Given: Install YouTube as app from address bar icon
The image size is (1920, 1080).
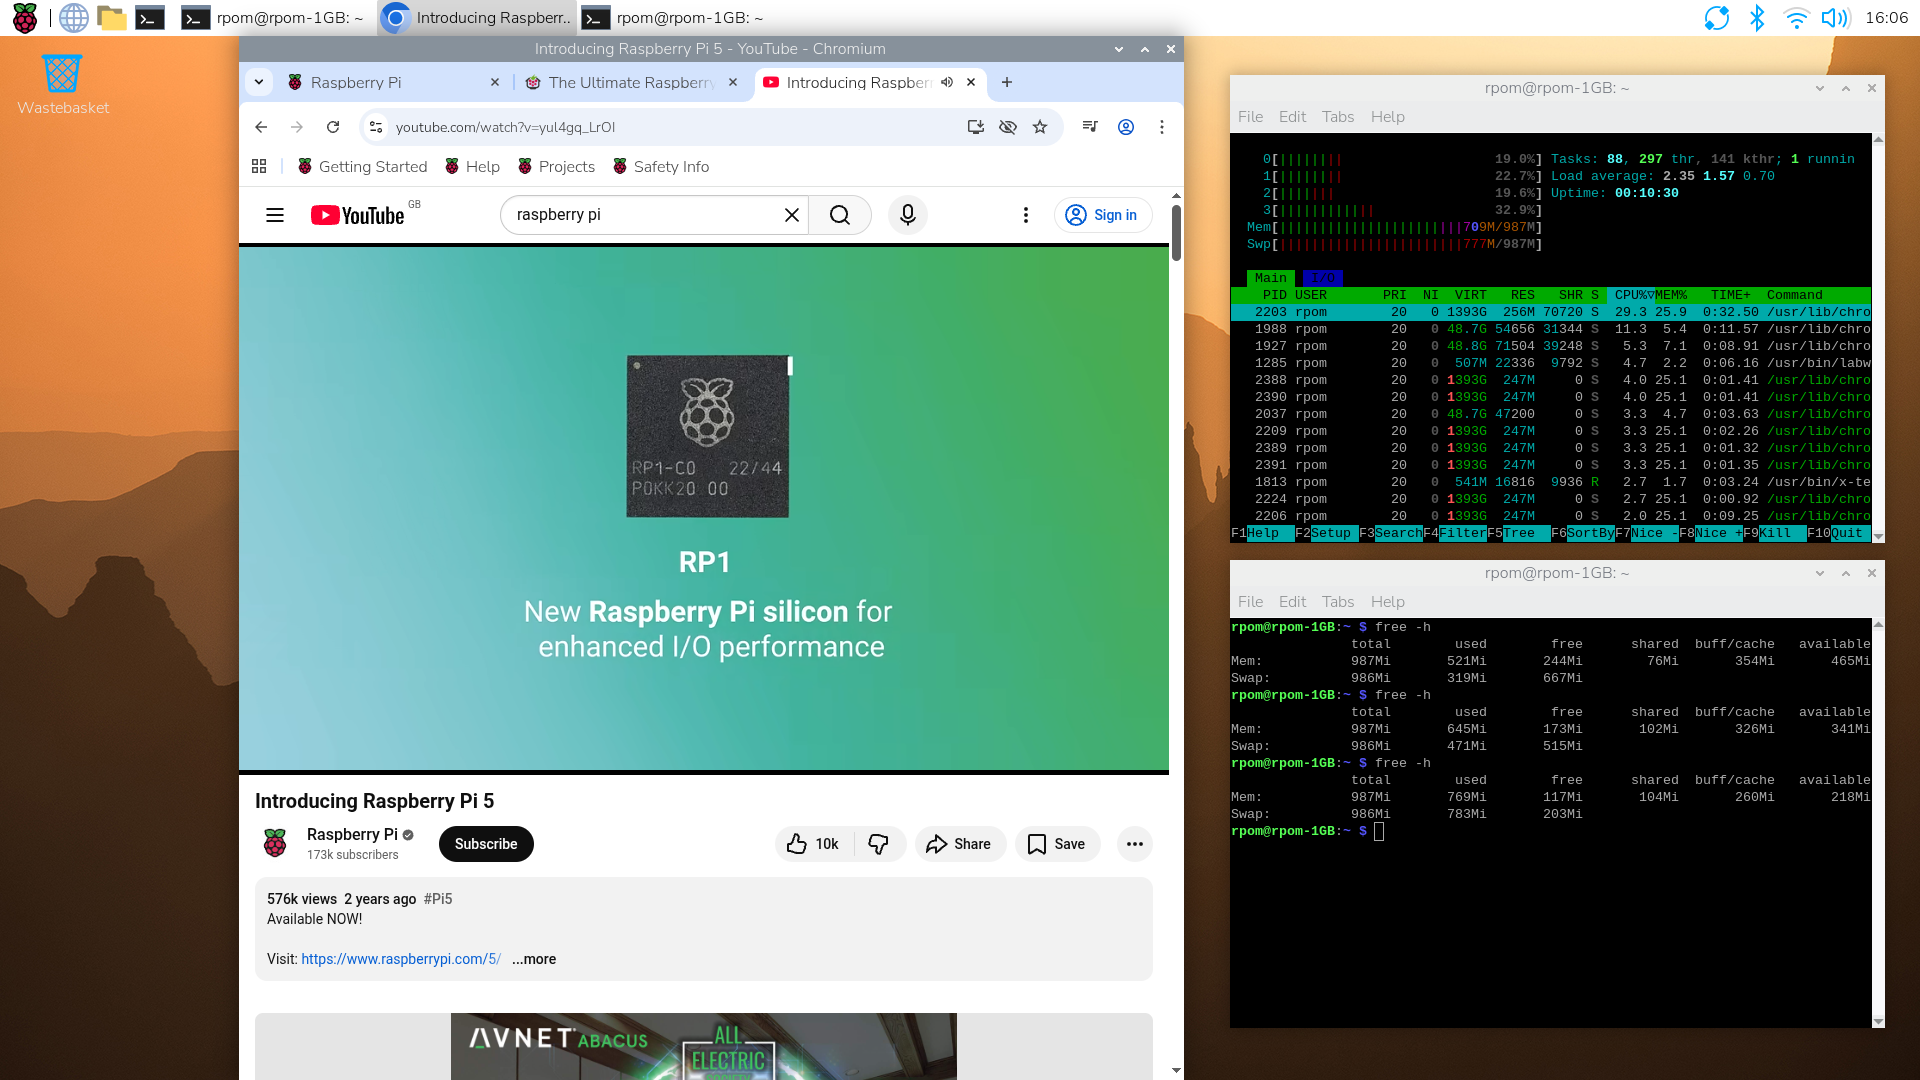Looking at the screenshot, I should [x=975, y=127].
